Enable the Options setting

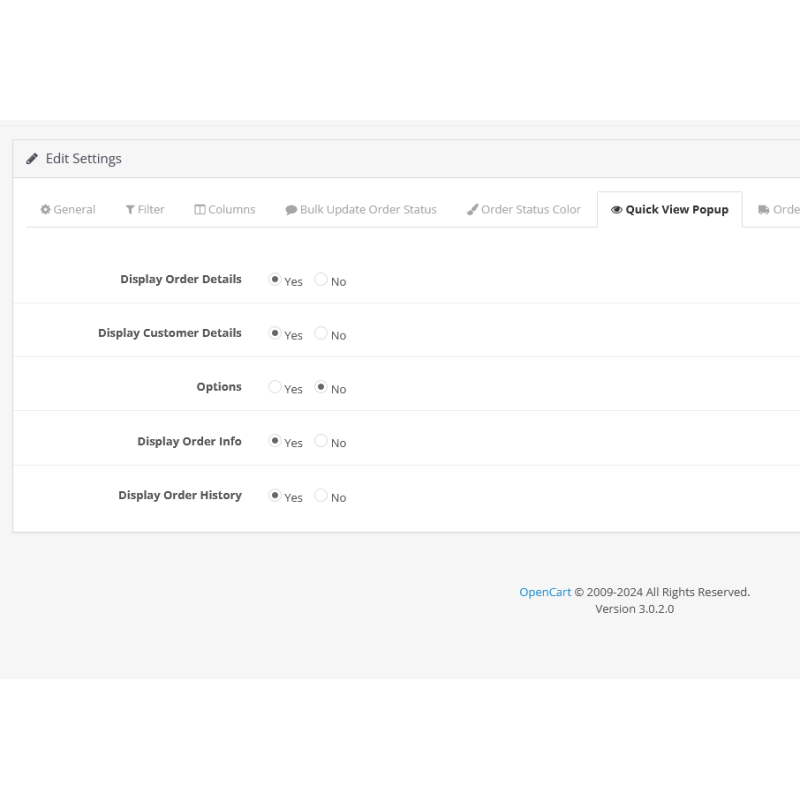275,387
